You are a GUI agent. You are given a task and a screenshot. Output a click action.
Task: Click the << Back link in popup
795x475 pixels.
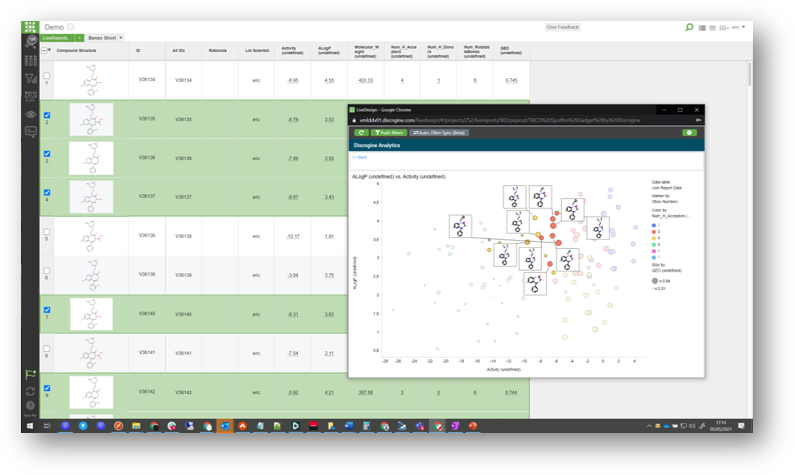(x=359, y=157)
